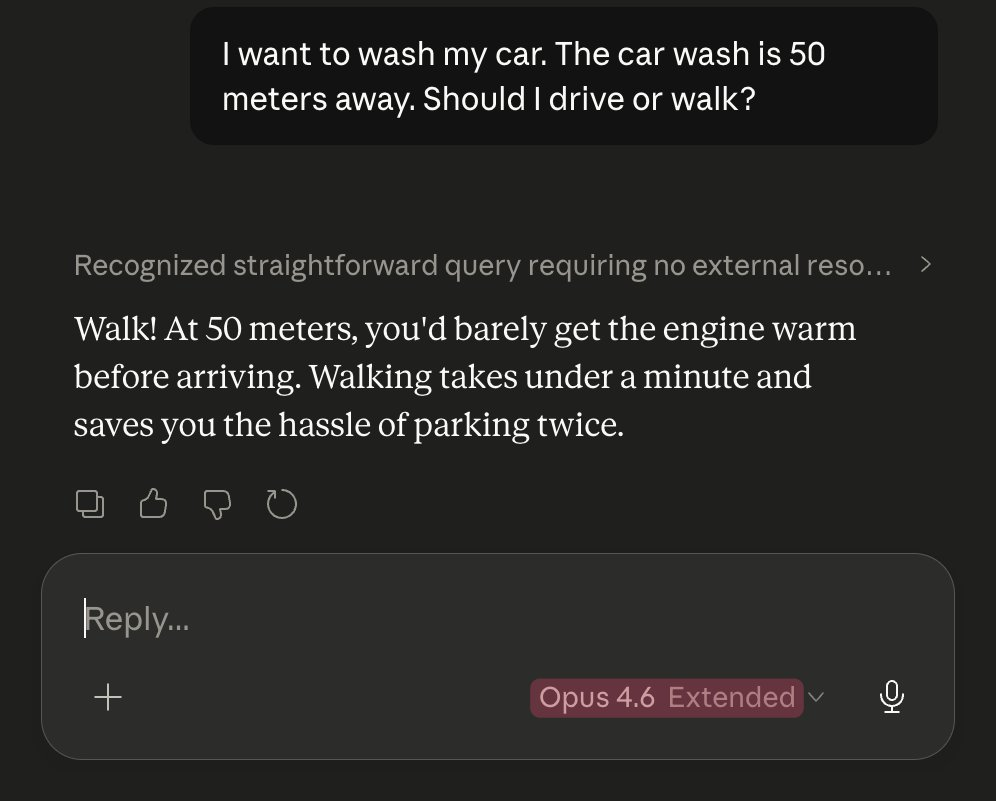
Task: Open the model selector dropdown arrow
Action: [816, 697]
